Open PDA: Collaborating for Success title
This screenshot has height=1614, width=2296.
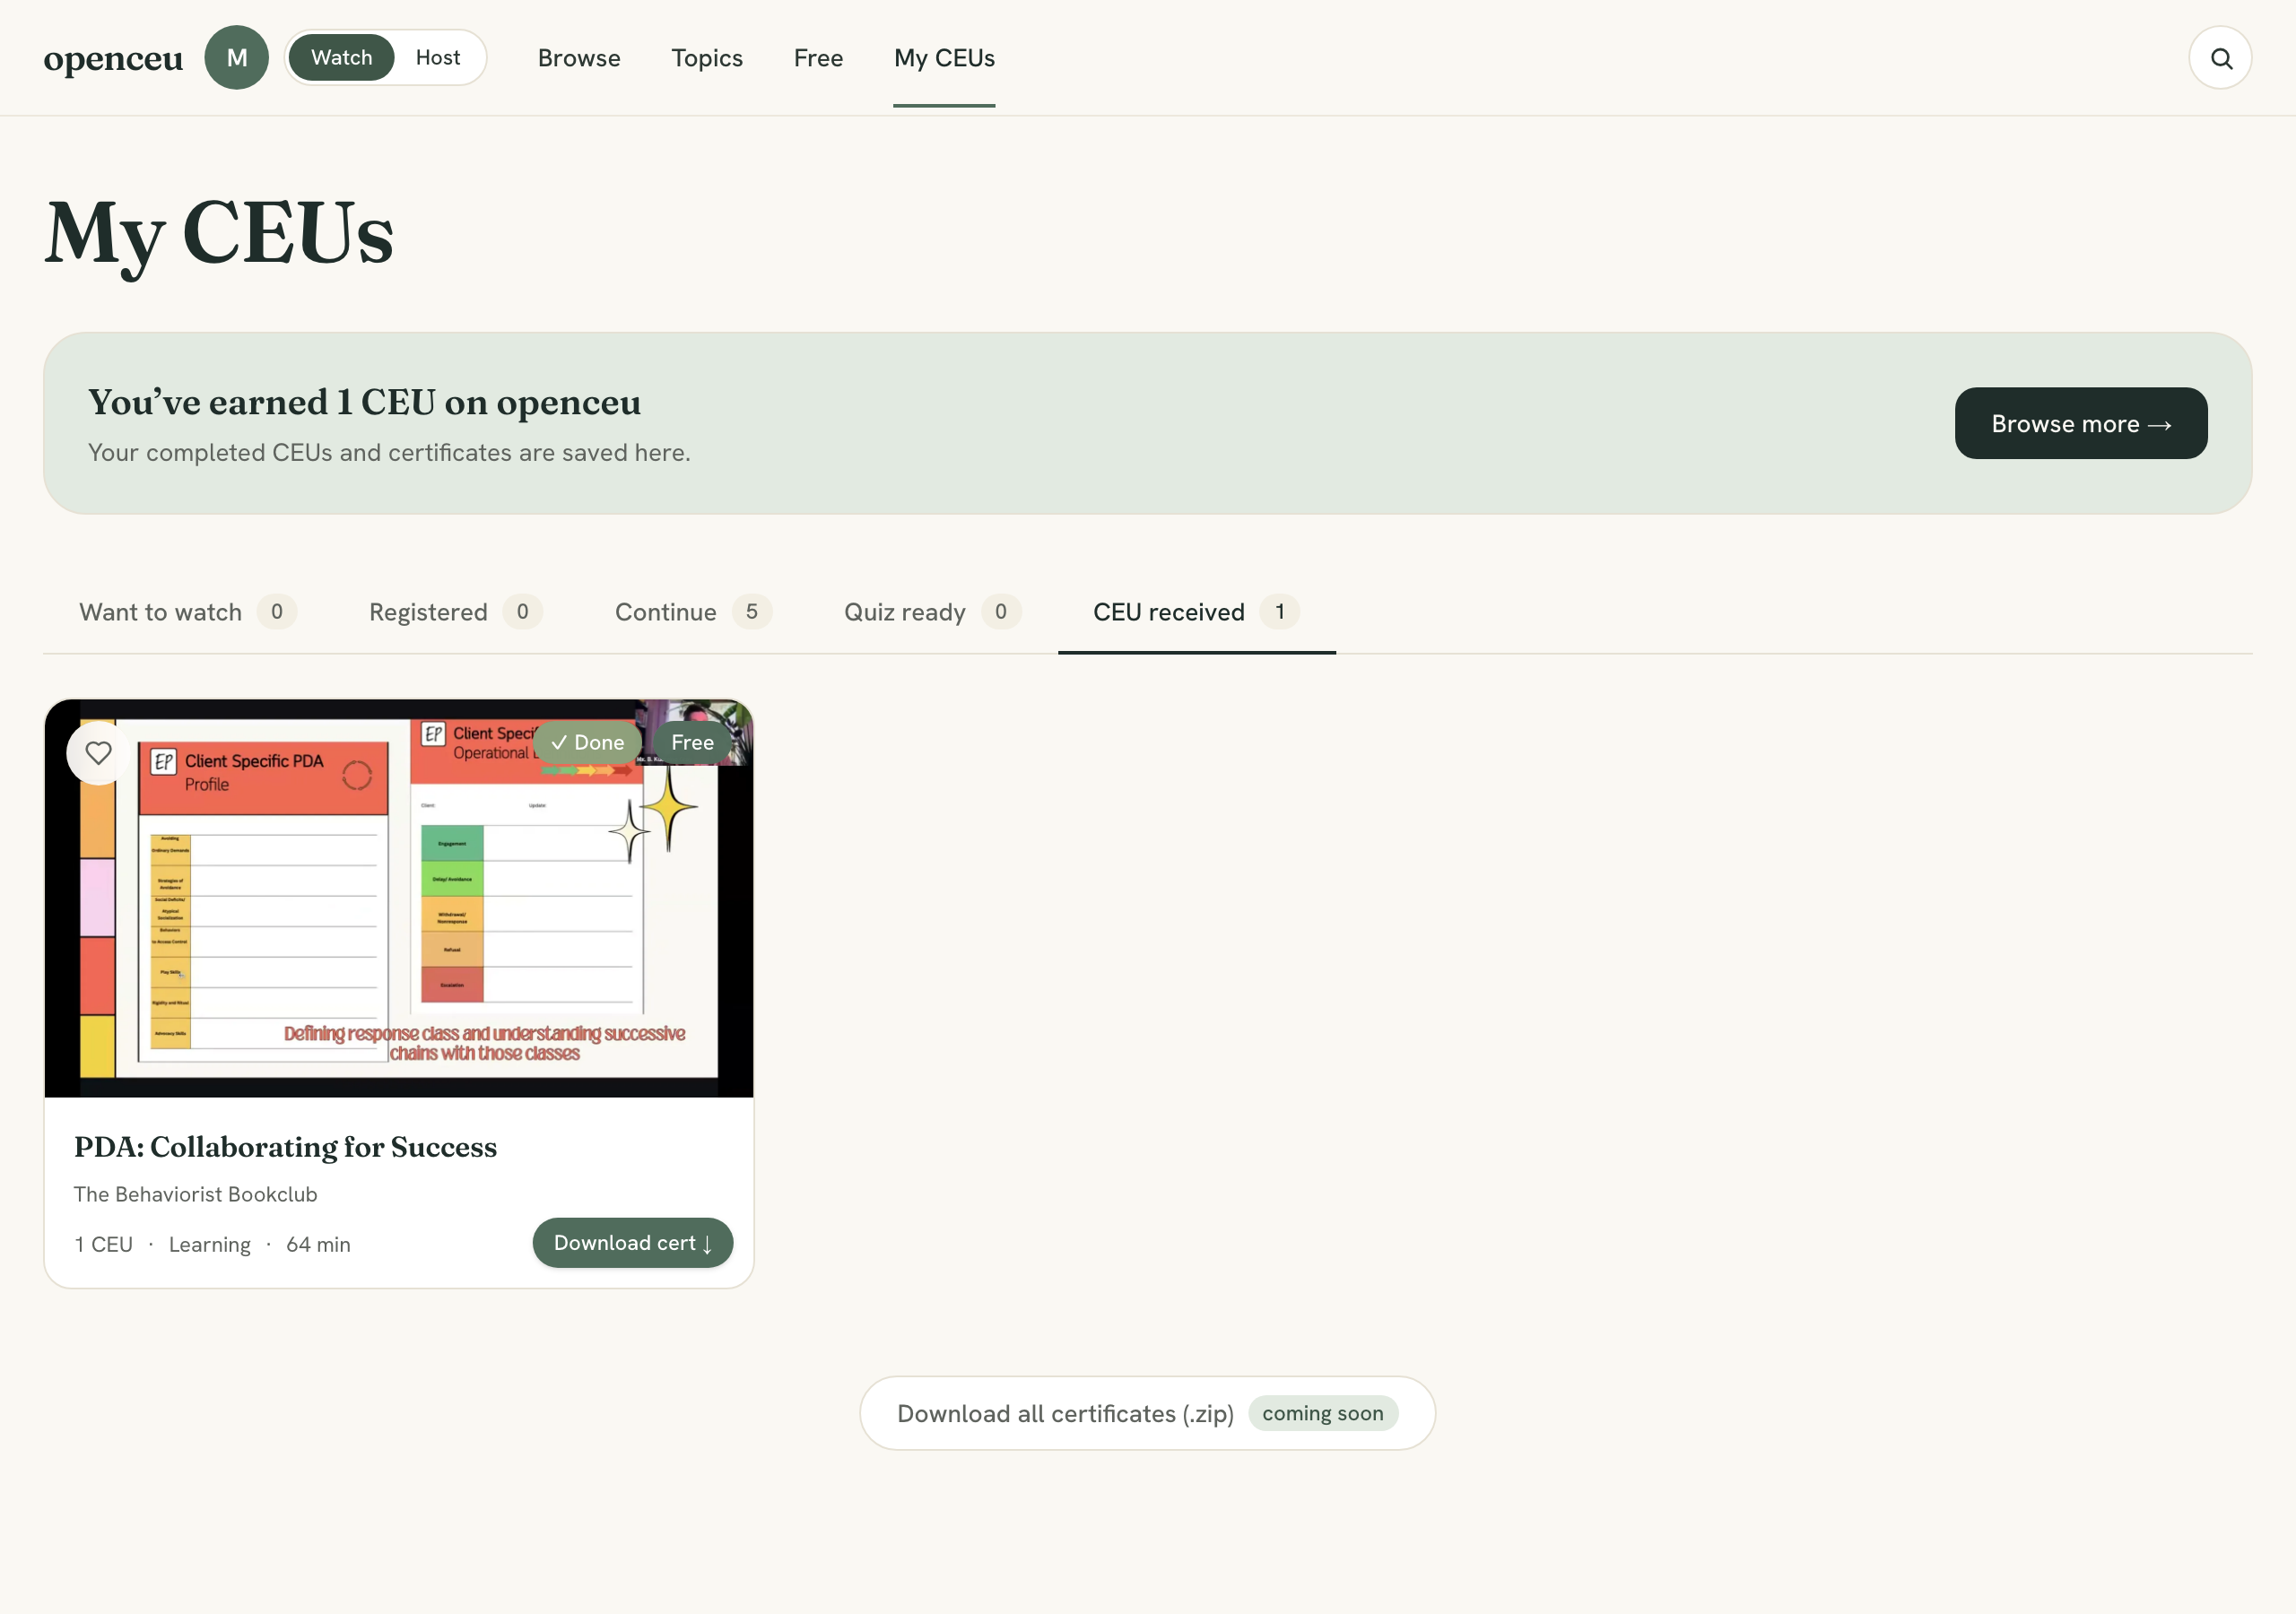285,1147
